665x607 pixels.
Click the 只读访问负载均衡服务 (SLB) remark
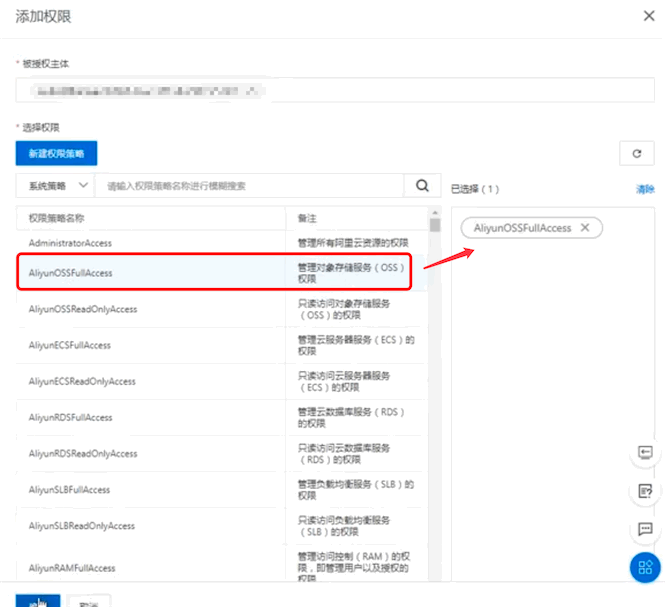[344, 526]
